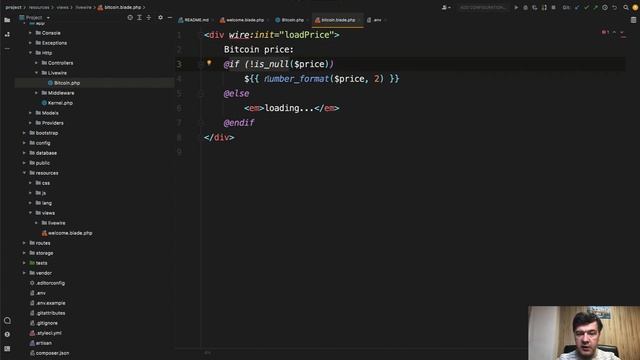Click 'resources' in breadcrumb path
640x360 pixels.
pyautogui.click(x=39, y=7)
